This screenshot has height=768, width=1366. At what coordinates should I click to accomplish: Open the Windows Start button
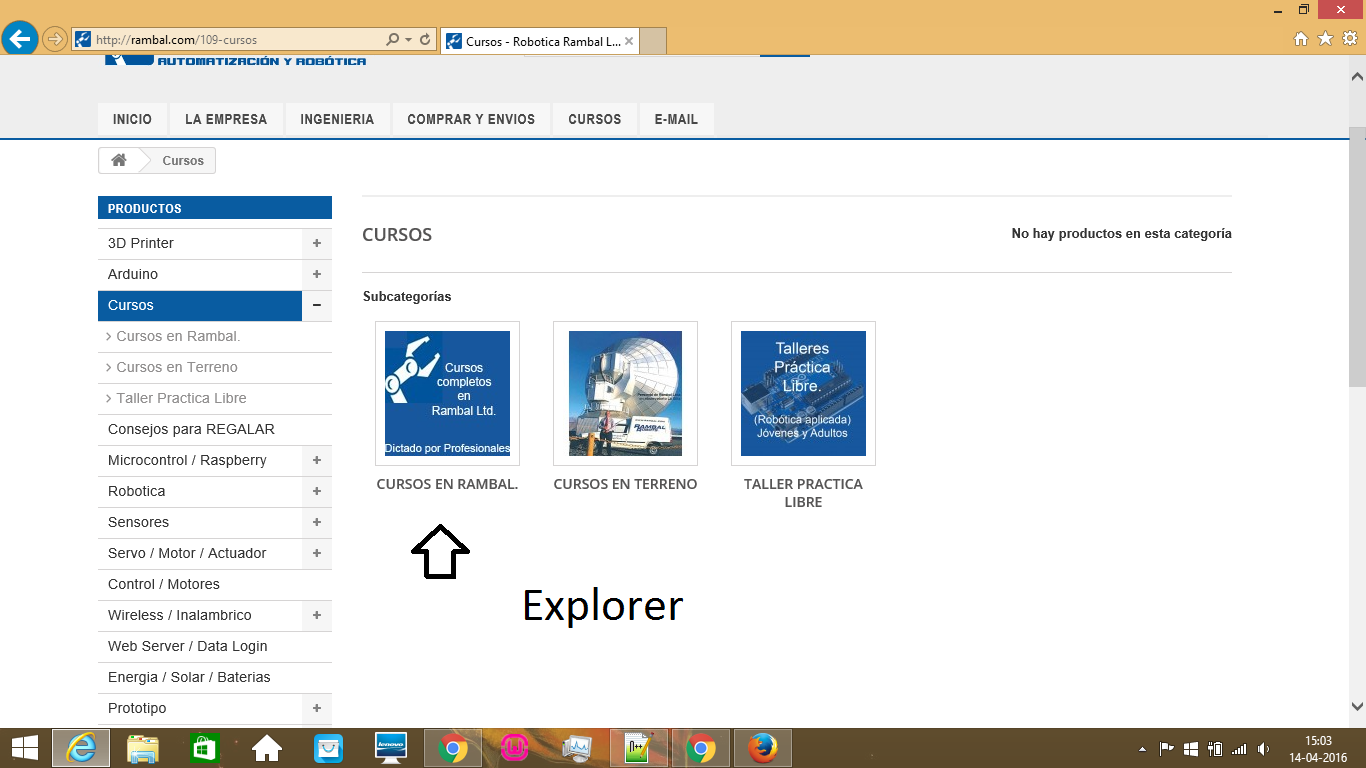24,748
